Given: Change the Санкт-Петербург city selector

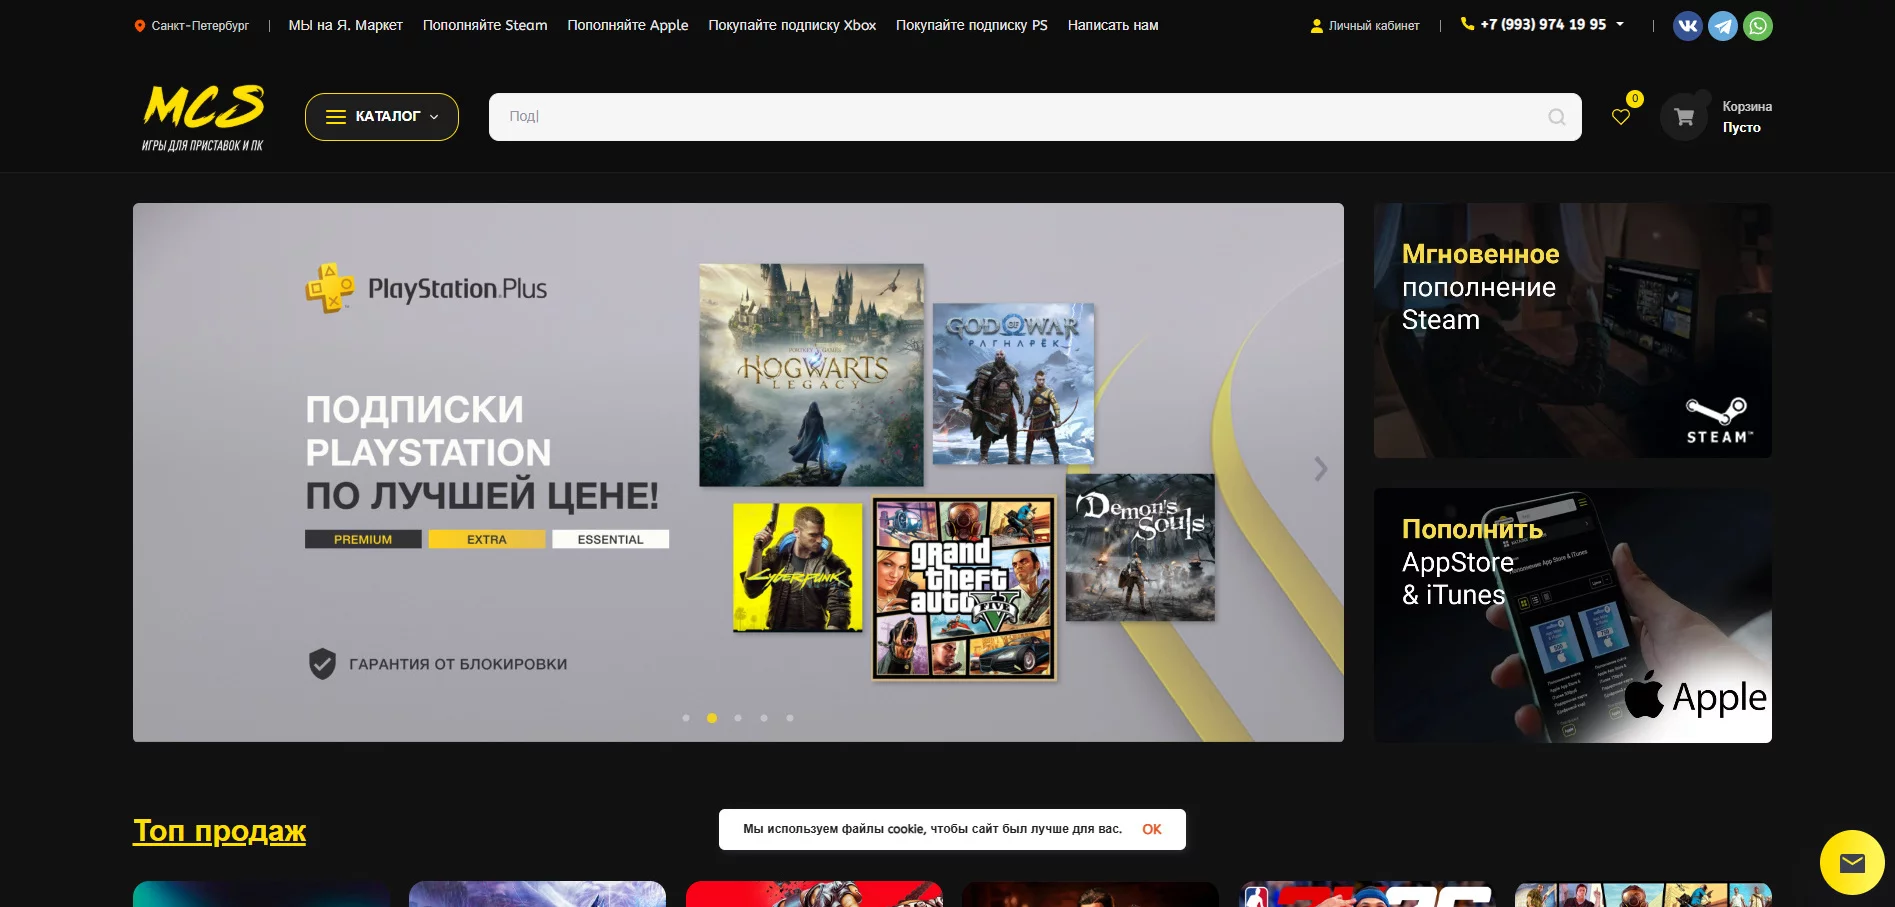Looking at the screenshot, I should 199,26.
